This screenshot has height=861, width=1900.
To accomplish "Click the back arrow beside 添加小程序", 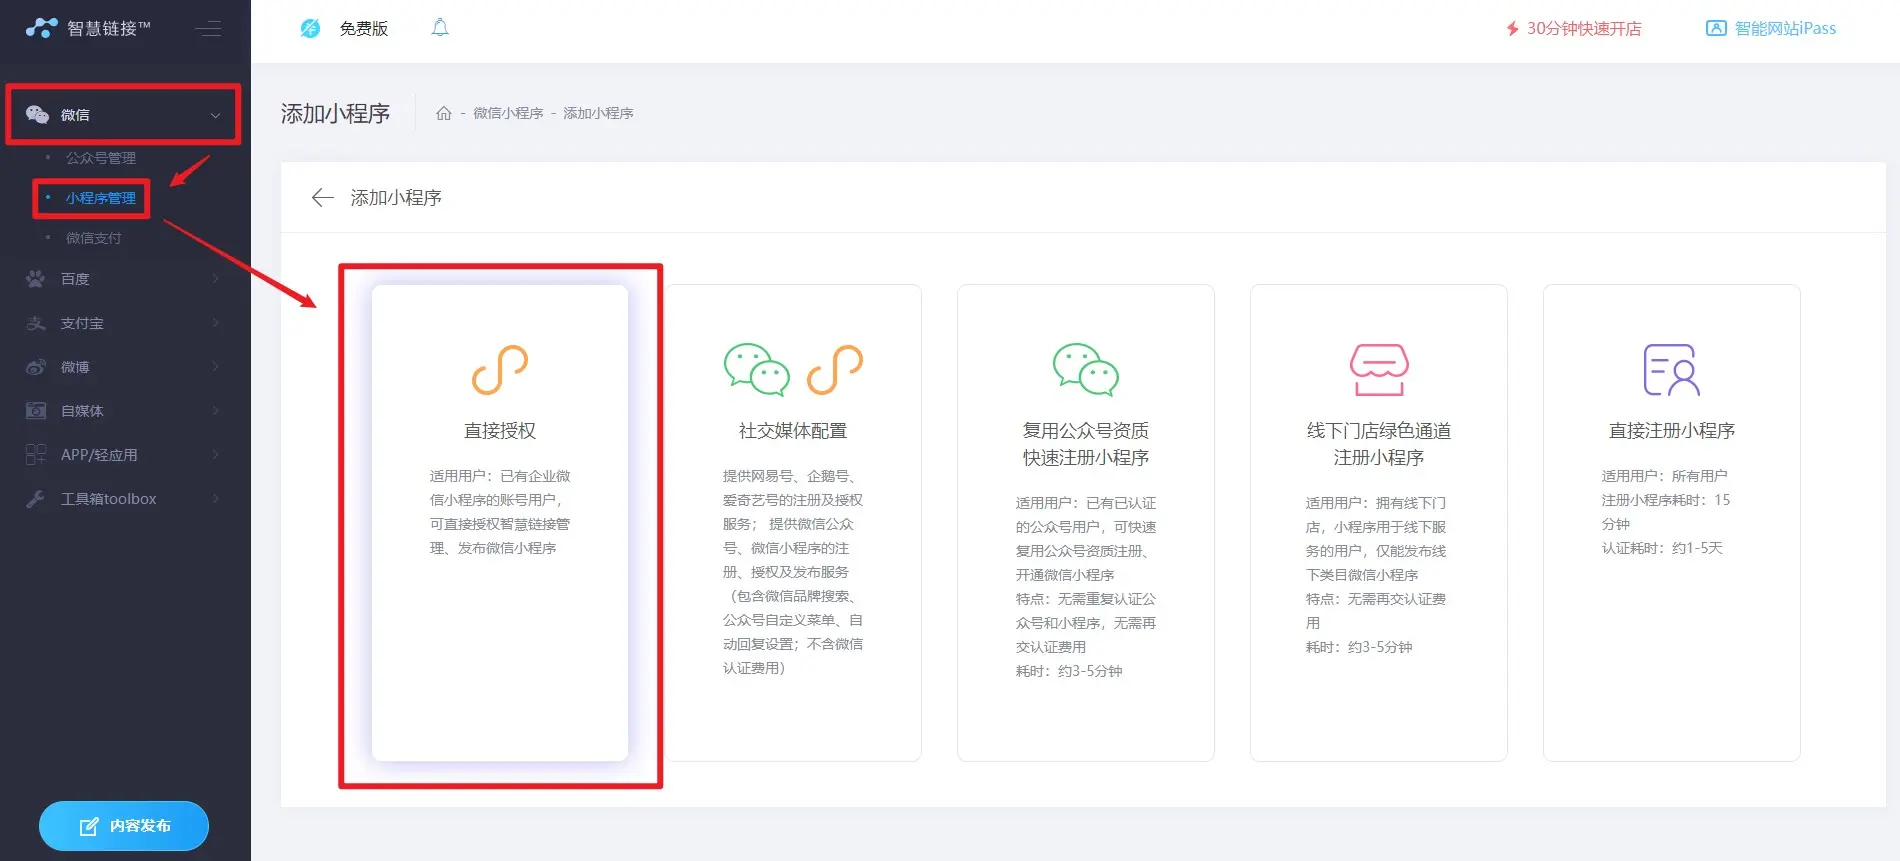I will pyautogui.click(x=322, y=198).
